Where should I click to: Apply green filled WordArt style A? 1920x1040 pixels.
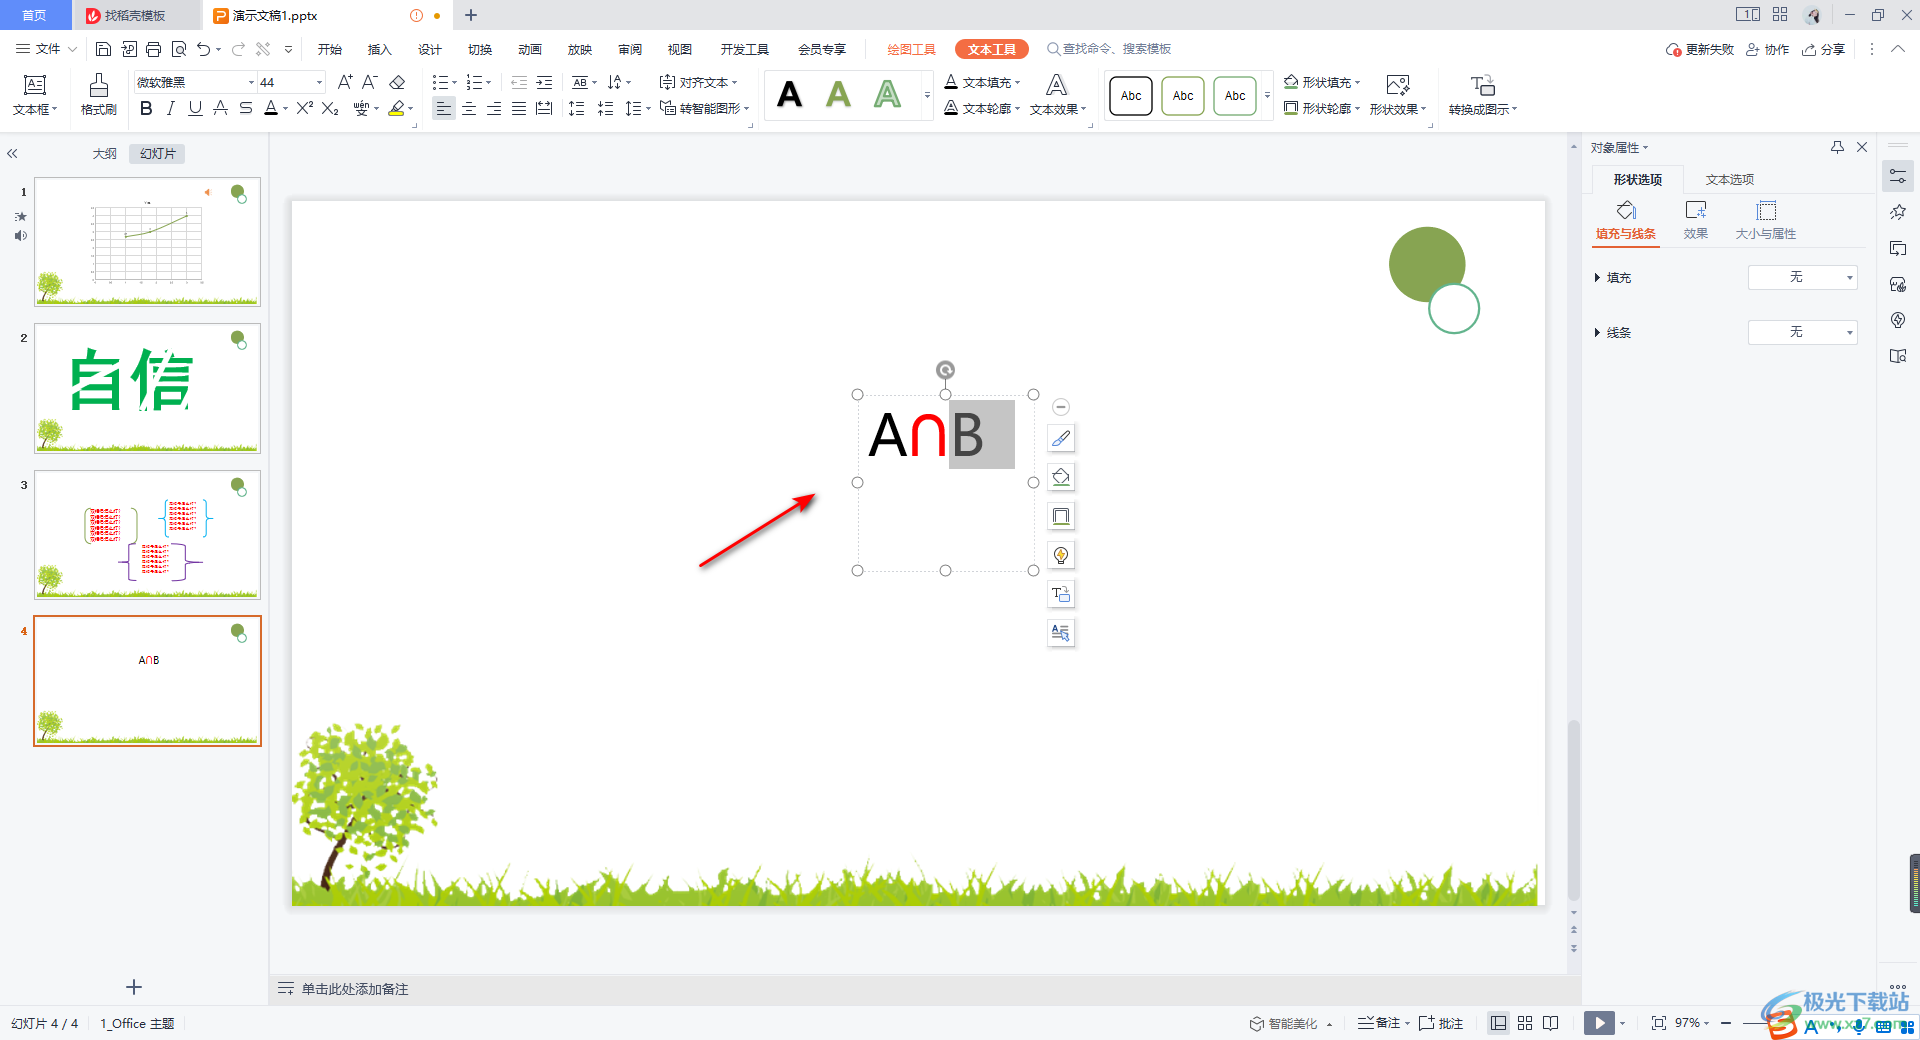click(838, 95)
